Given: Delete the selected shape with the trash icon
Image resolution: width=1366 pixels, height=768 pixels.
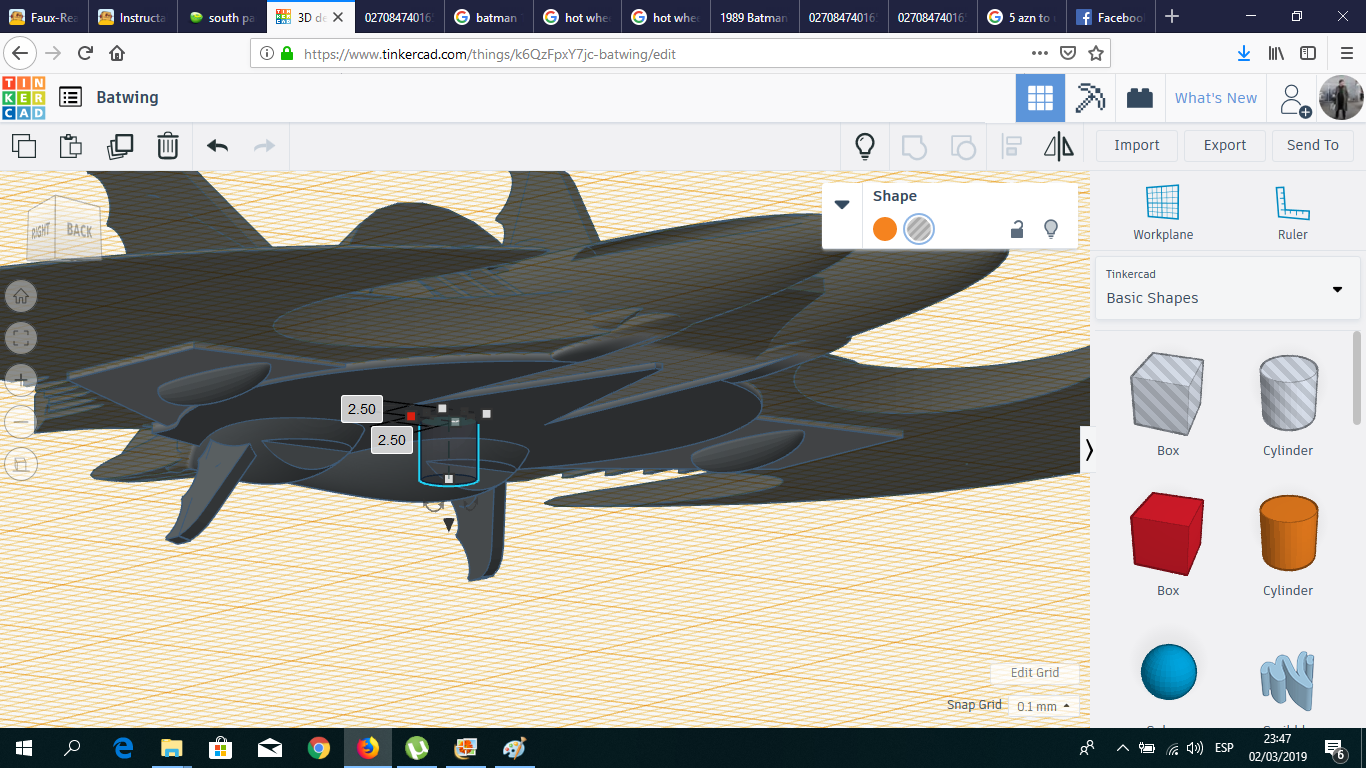Looking at the screenshot, I should click(x=168, y=146).
